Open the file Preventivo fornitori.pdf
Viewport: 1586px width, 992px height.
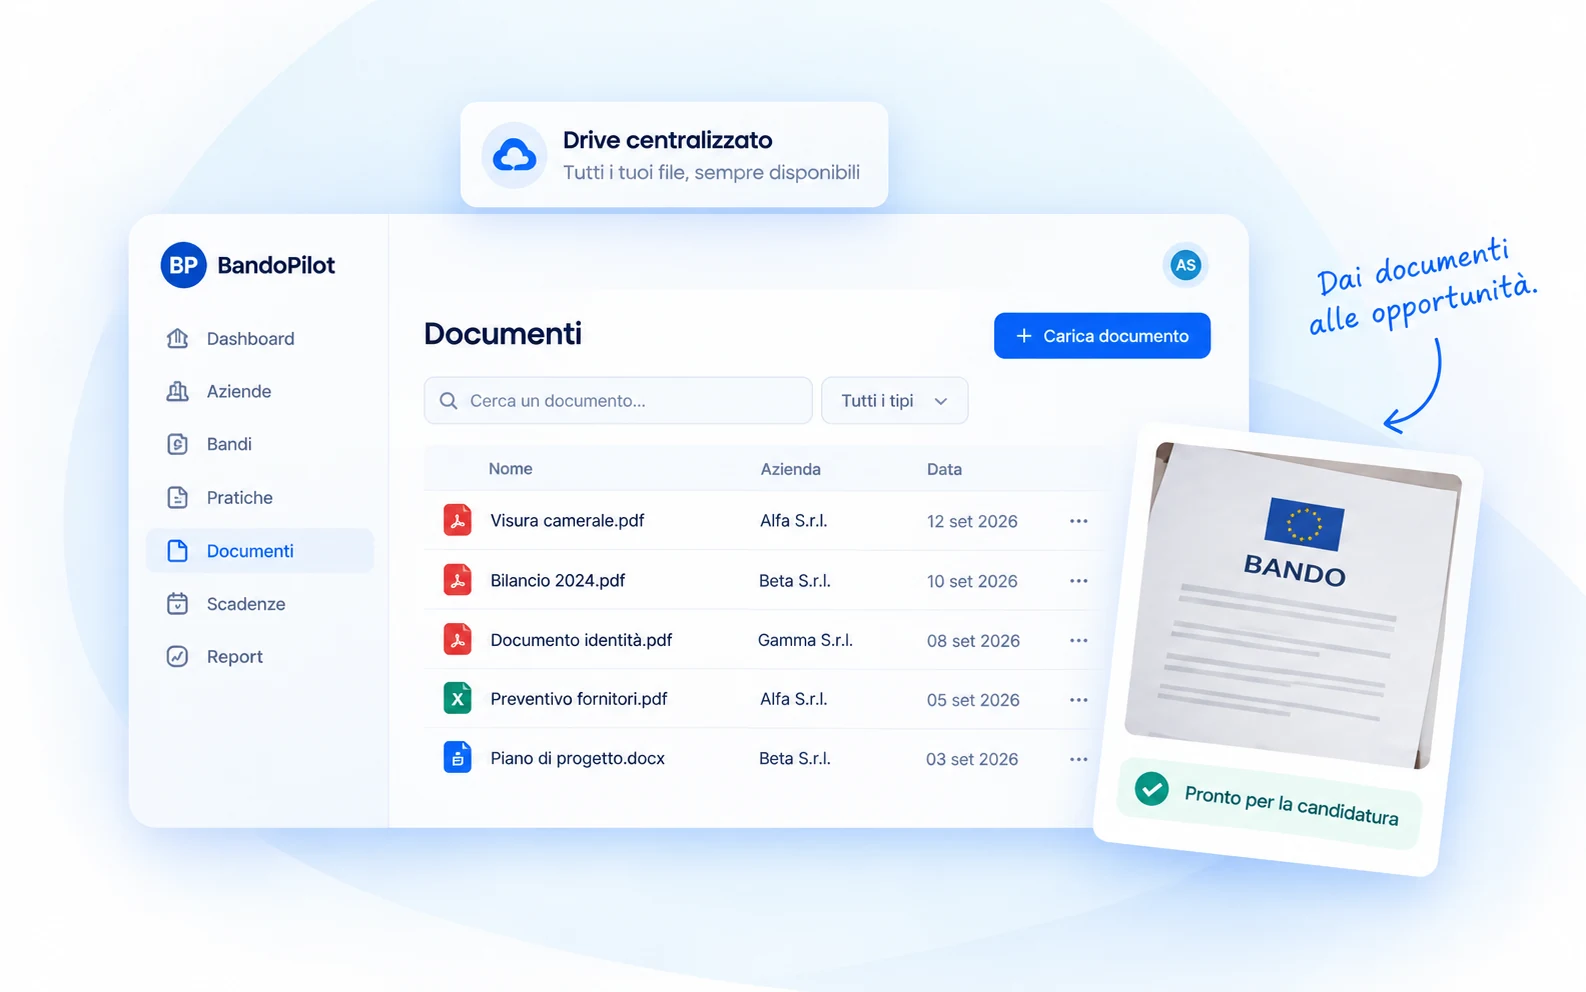click(579, 699)
